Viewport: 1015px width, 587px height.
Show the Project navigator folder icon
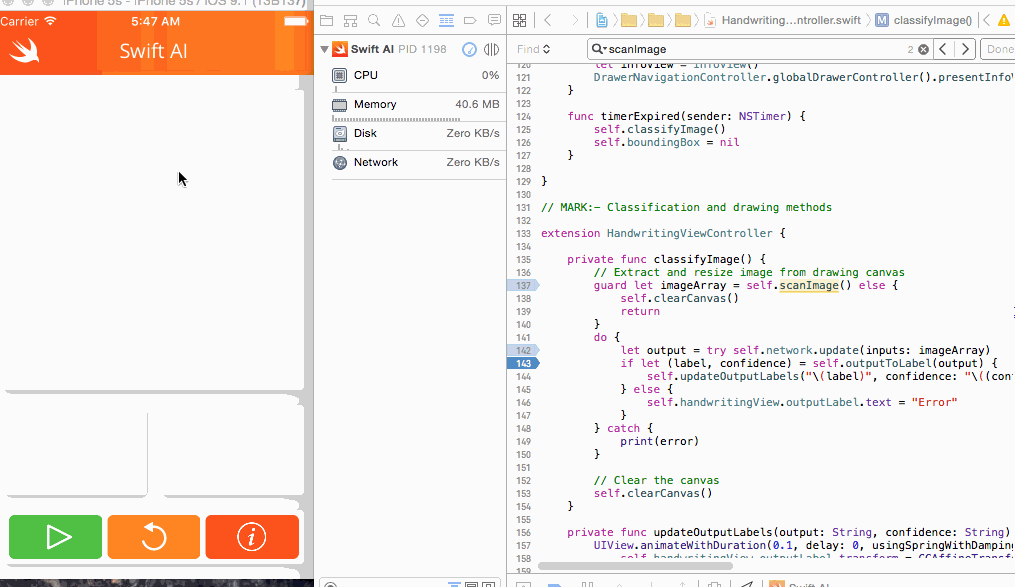(x=326, y=21)
